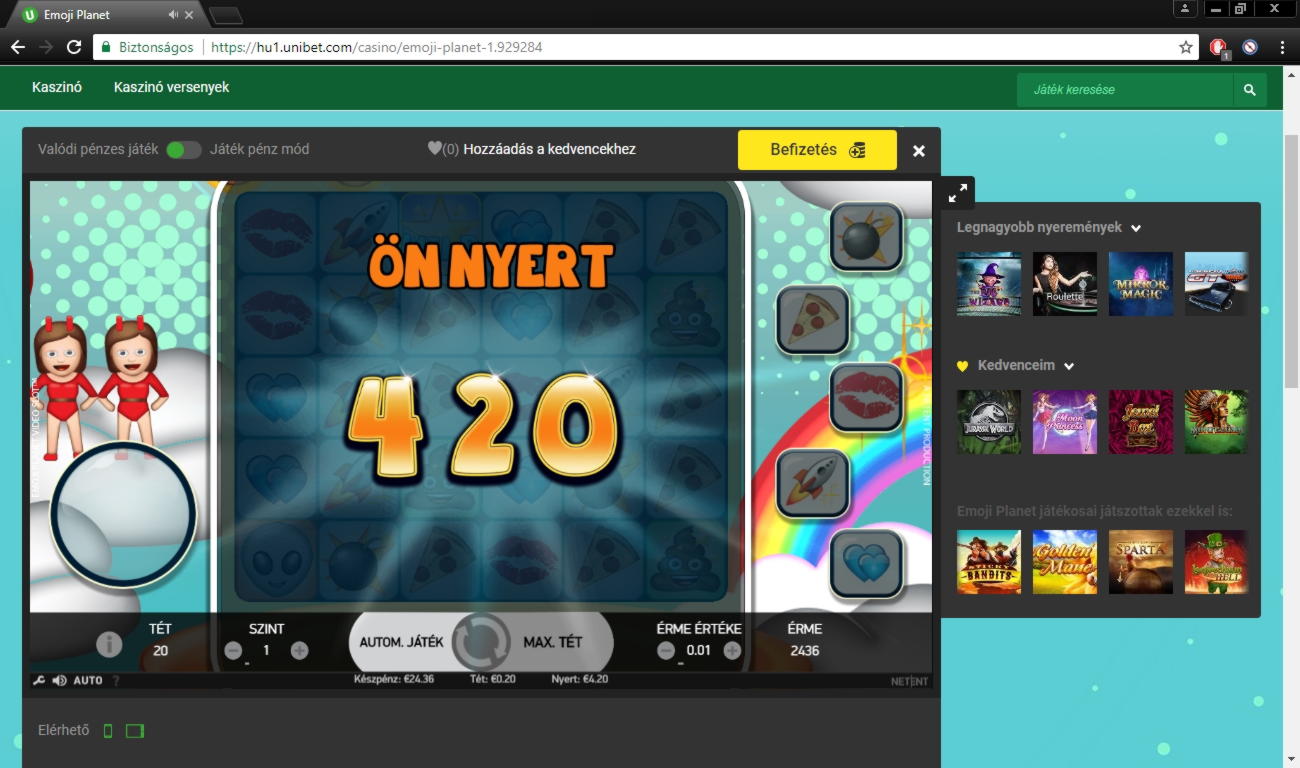1300x768 pixels.
Task: Open the Sticky Bandits thumbnail
Action: [x=989, y=562]
